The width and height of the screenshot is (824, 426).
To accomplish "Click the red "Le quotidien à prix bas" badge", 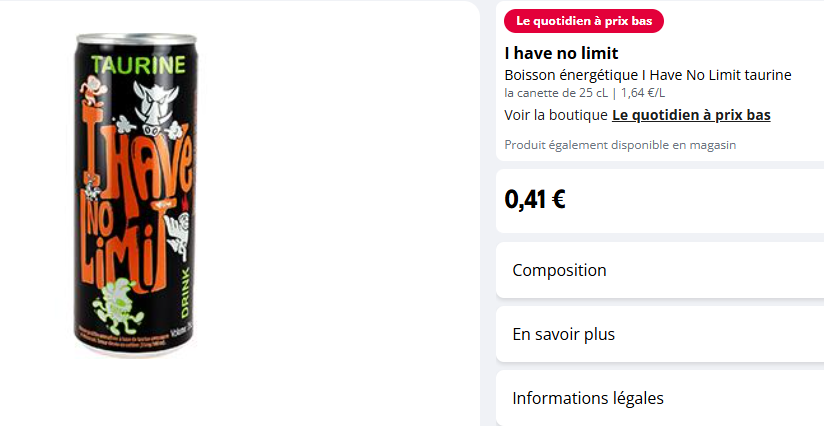I will click(x=583, y=21).
